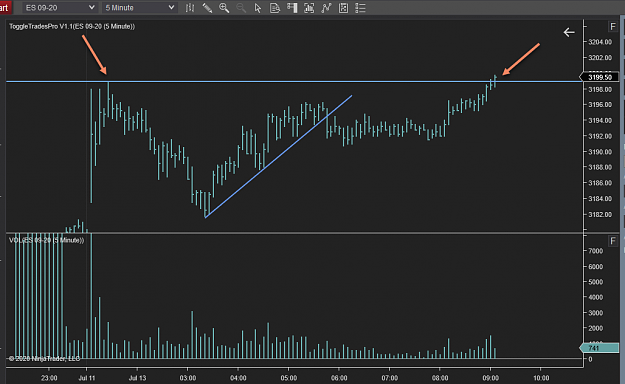This screenshot has height=384, width=625.
Task: Open the Strategies icon
Action: 343,8
